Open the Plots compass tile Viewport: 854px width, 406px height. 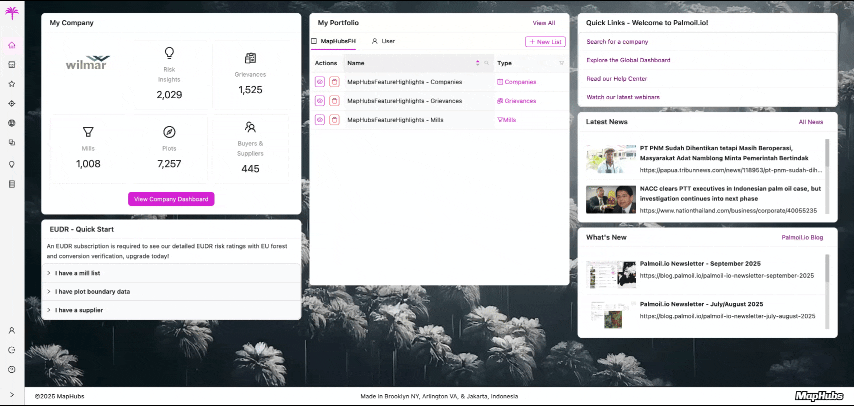[x=169, y=148]
